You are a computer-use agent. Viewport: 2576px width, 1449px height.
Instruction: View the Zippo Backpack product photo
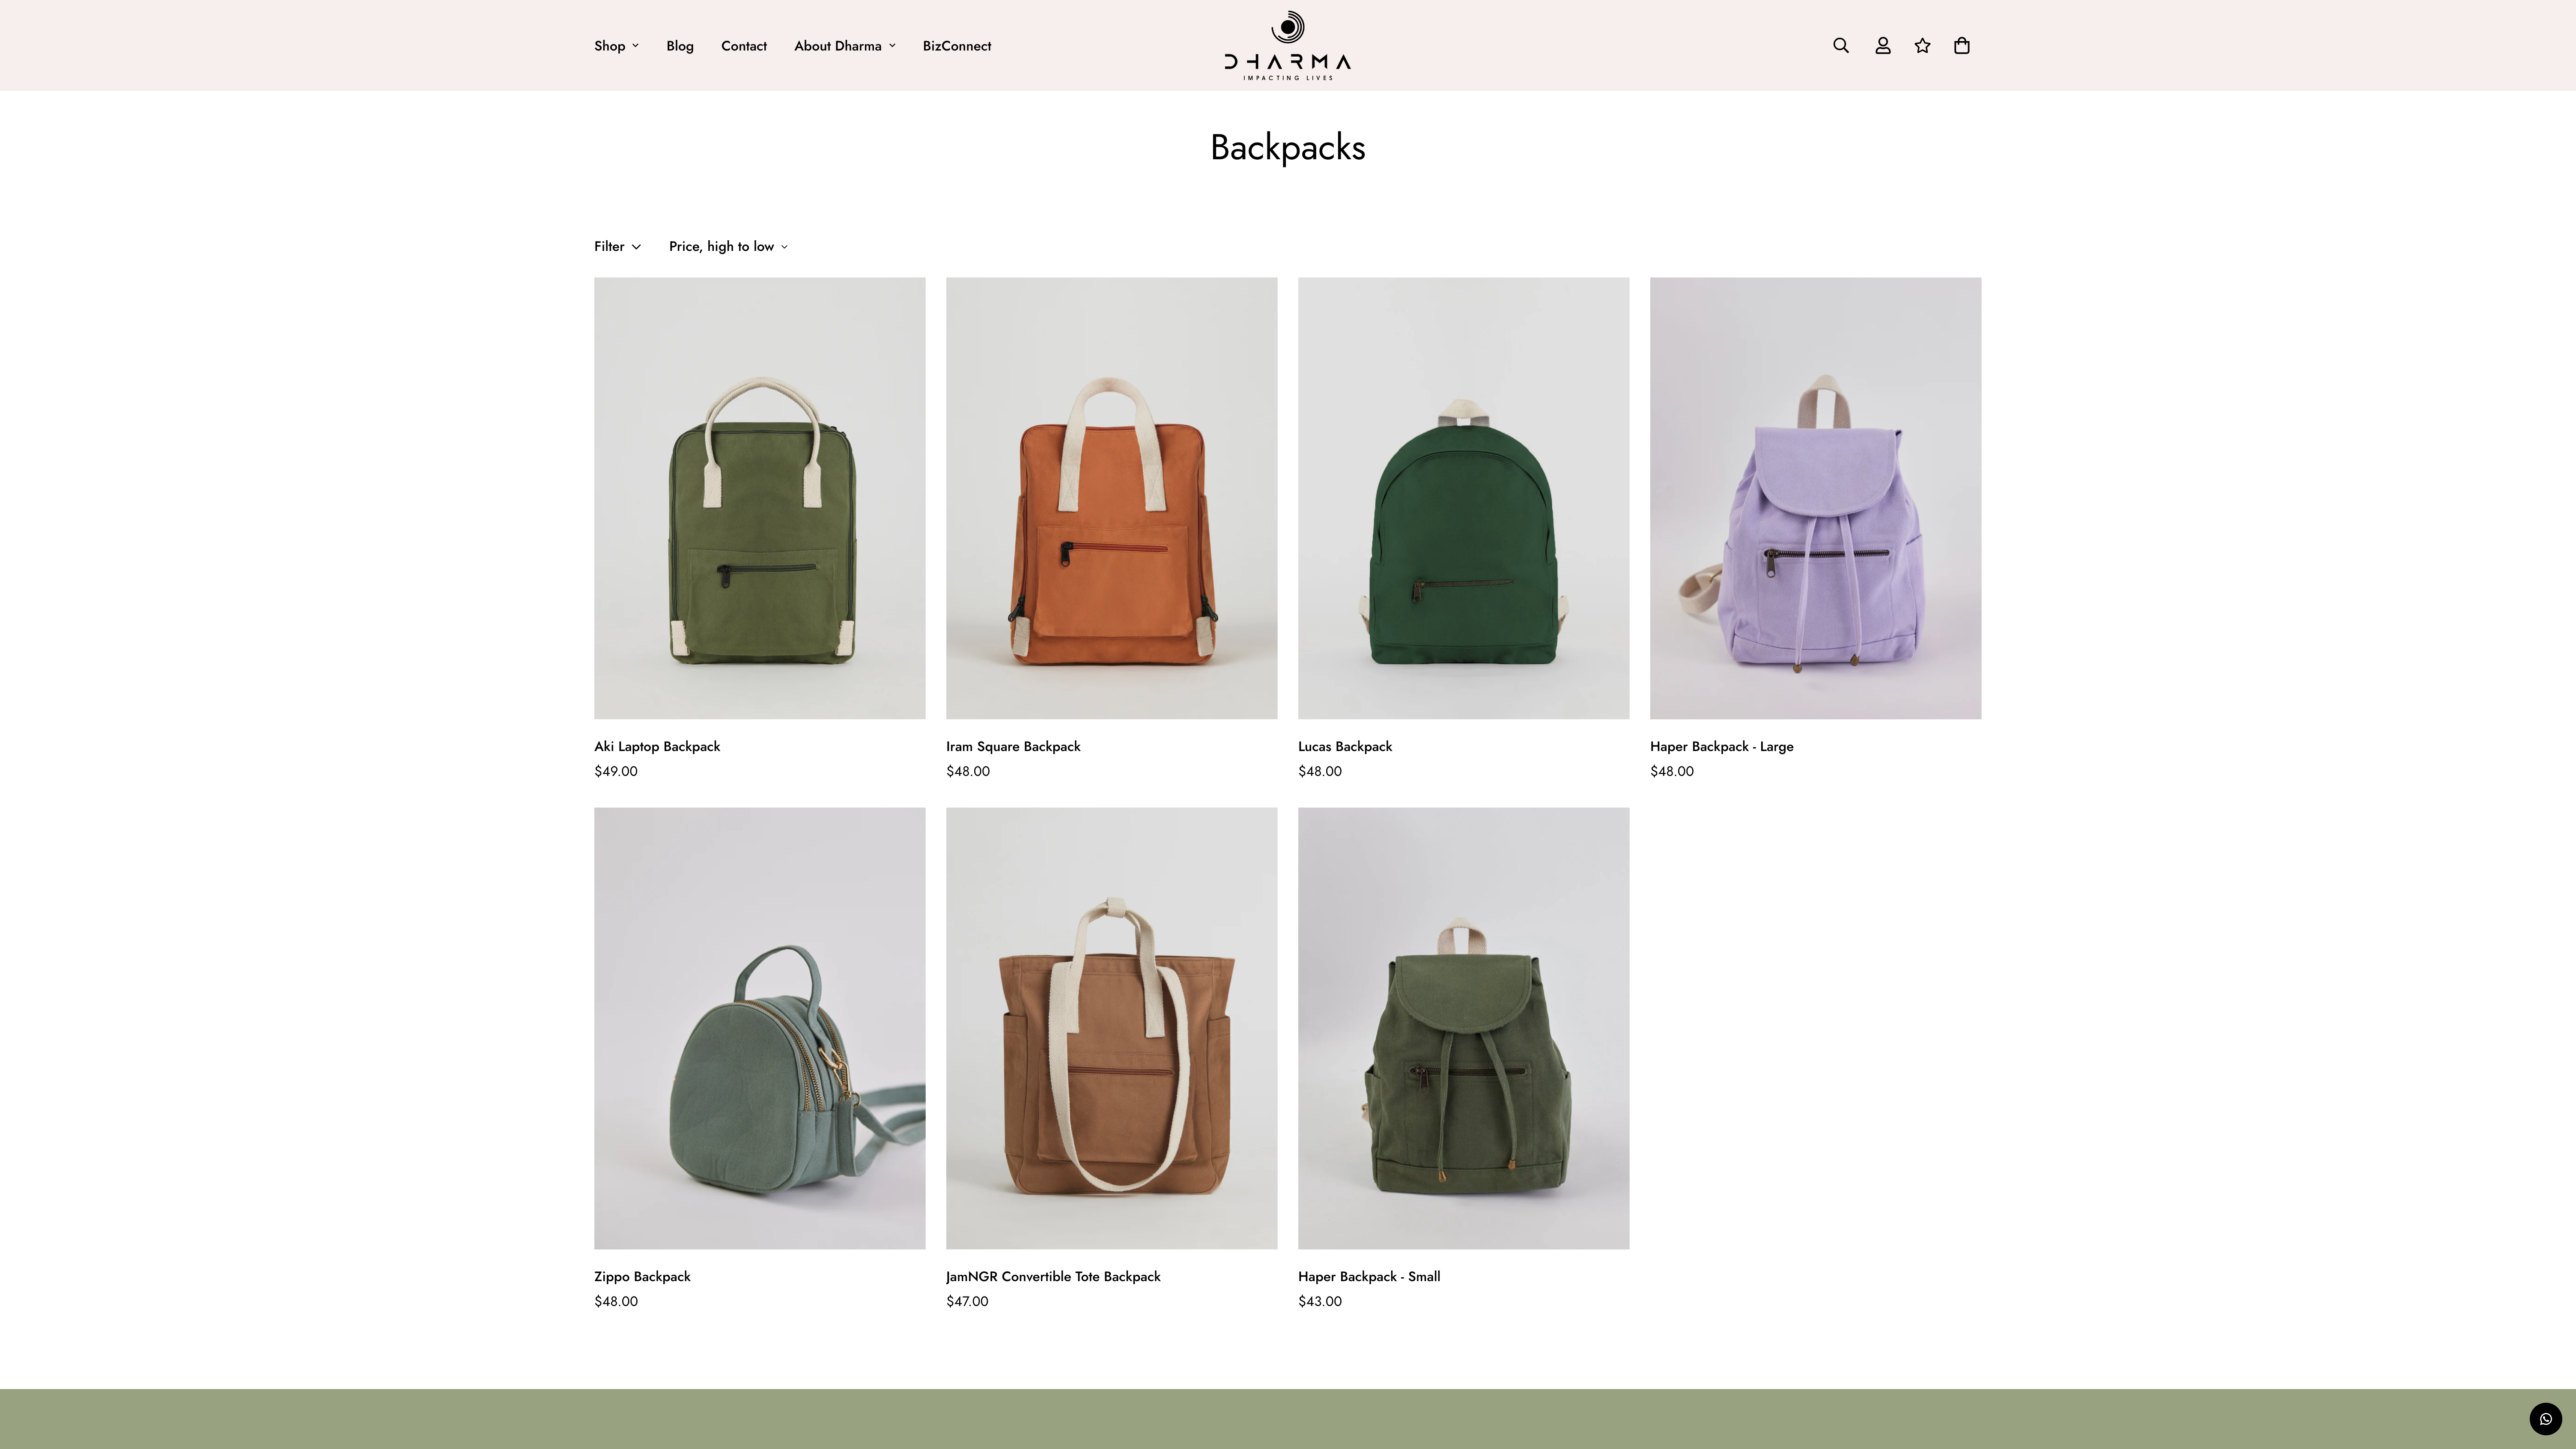(759, 1028)
